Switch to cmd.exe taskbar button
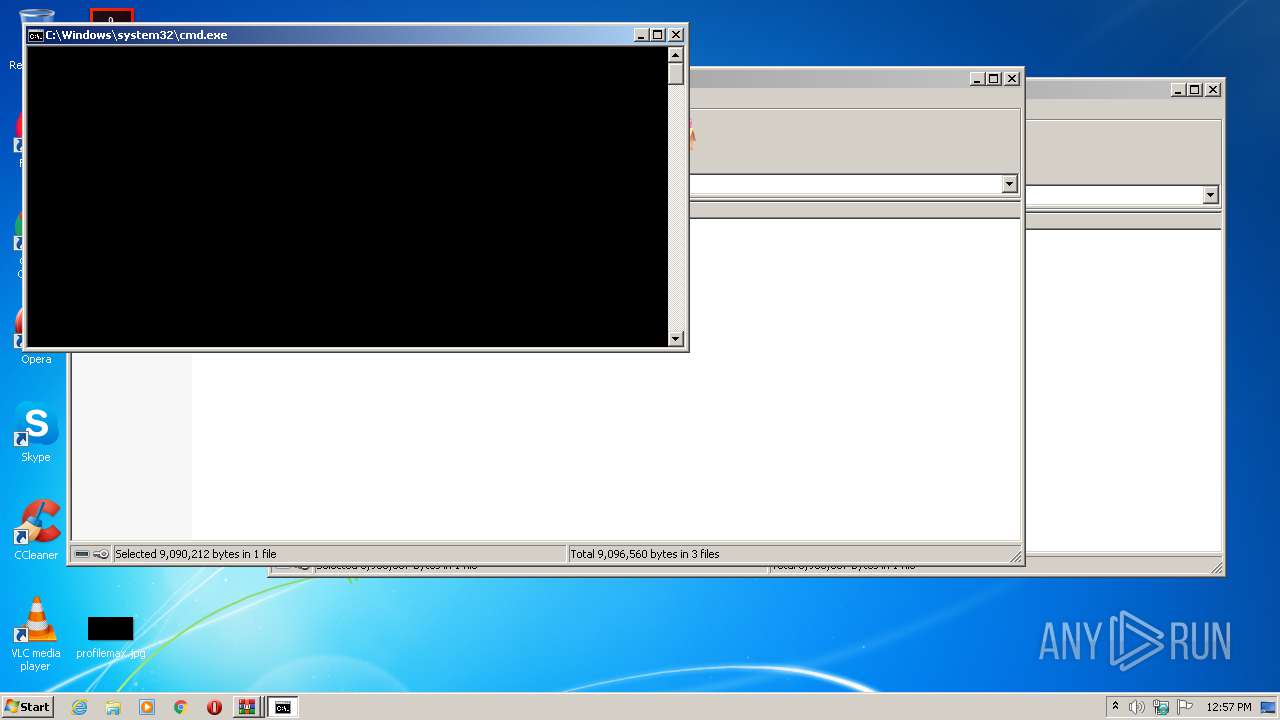 (x=283, y=707)
